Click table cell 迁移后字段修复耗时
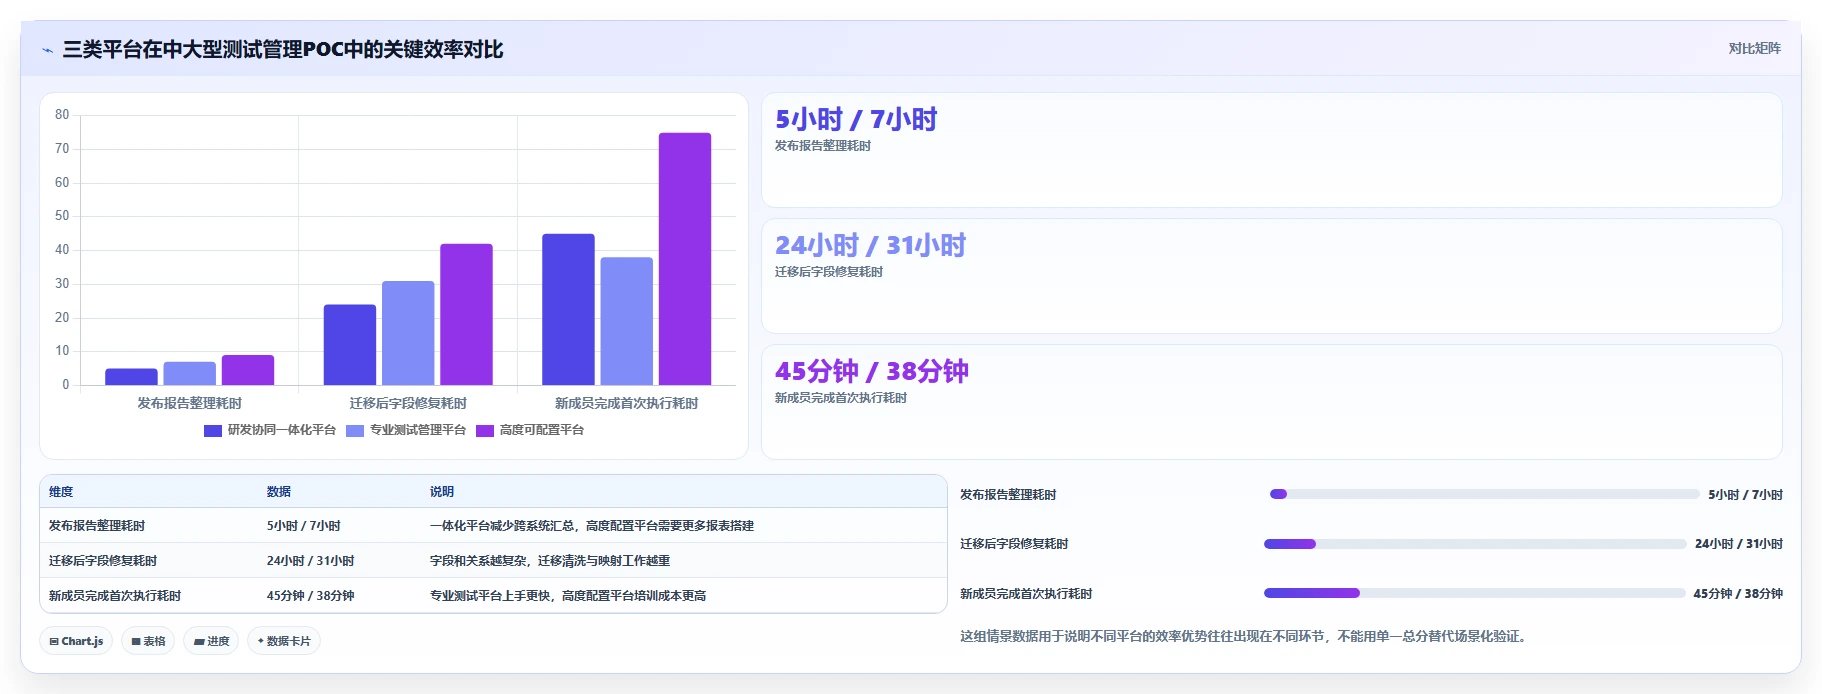Image resolution: width=1822 pixels, height=694 pixels. click(103, 561)
